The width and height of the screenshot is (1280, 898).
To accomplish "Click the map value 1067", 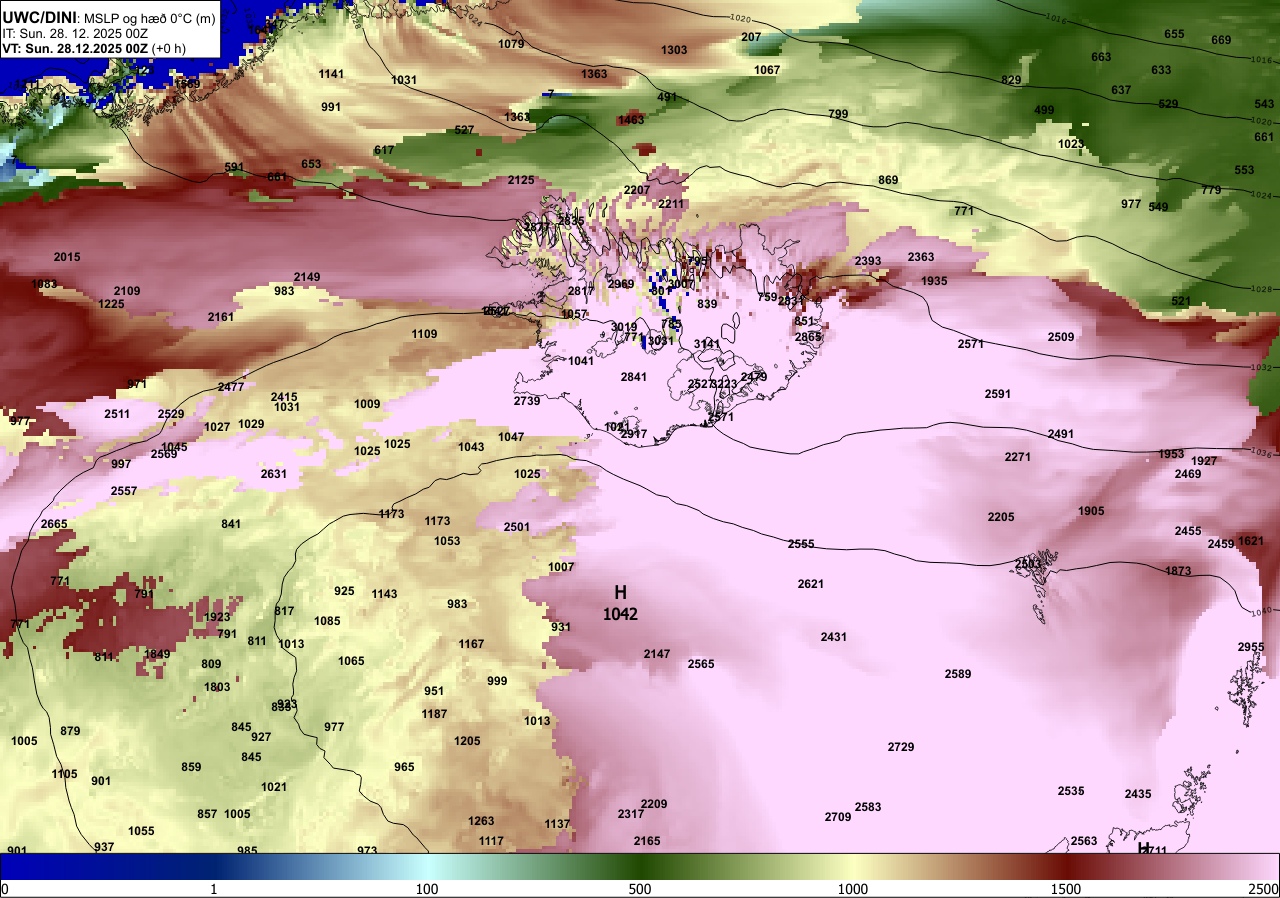I will coord(767,70).
